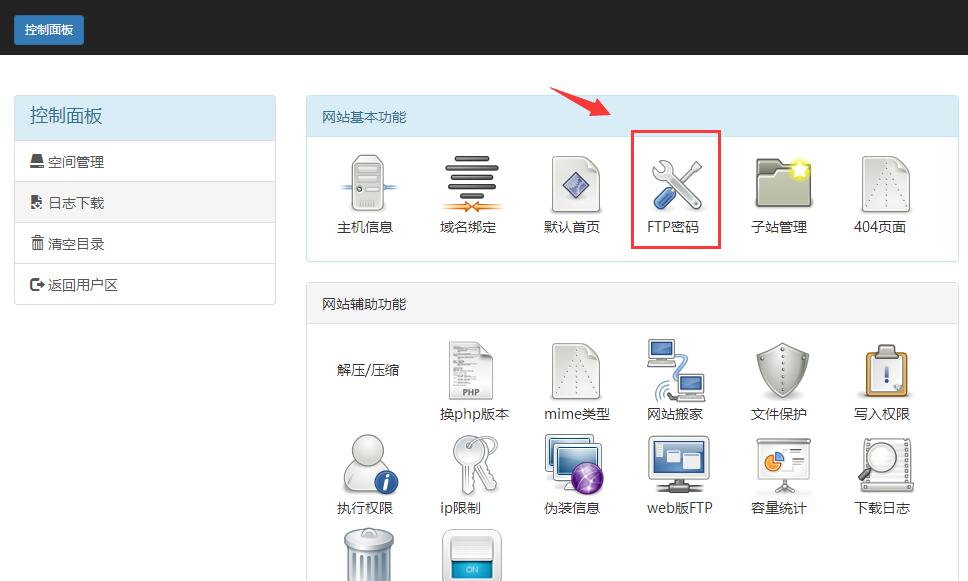Screen dimensions: 968x581
Task: Click the 主机信息 text label
Action: pyautogui.click(x=365, y=227)
